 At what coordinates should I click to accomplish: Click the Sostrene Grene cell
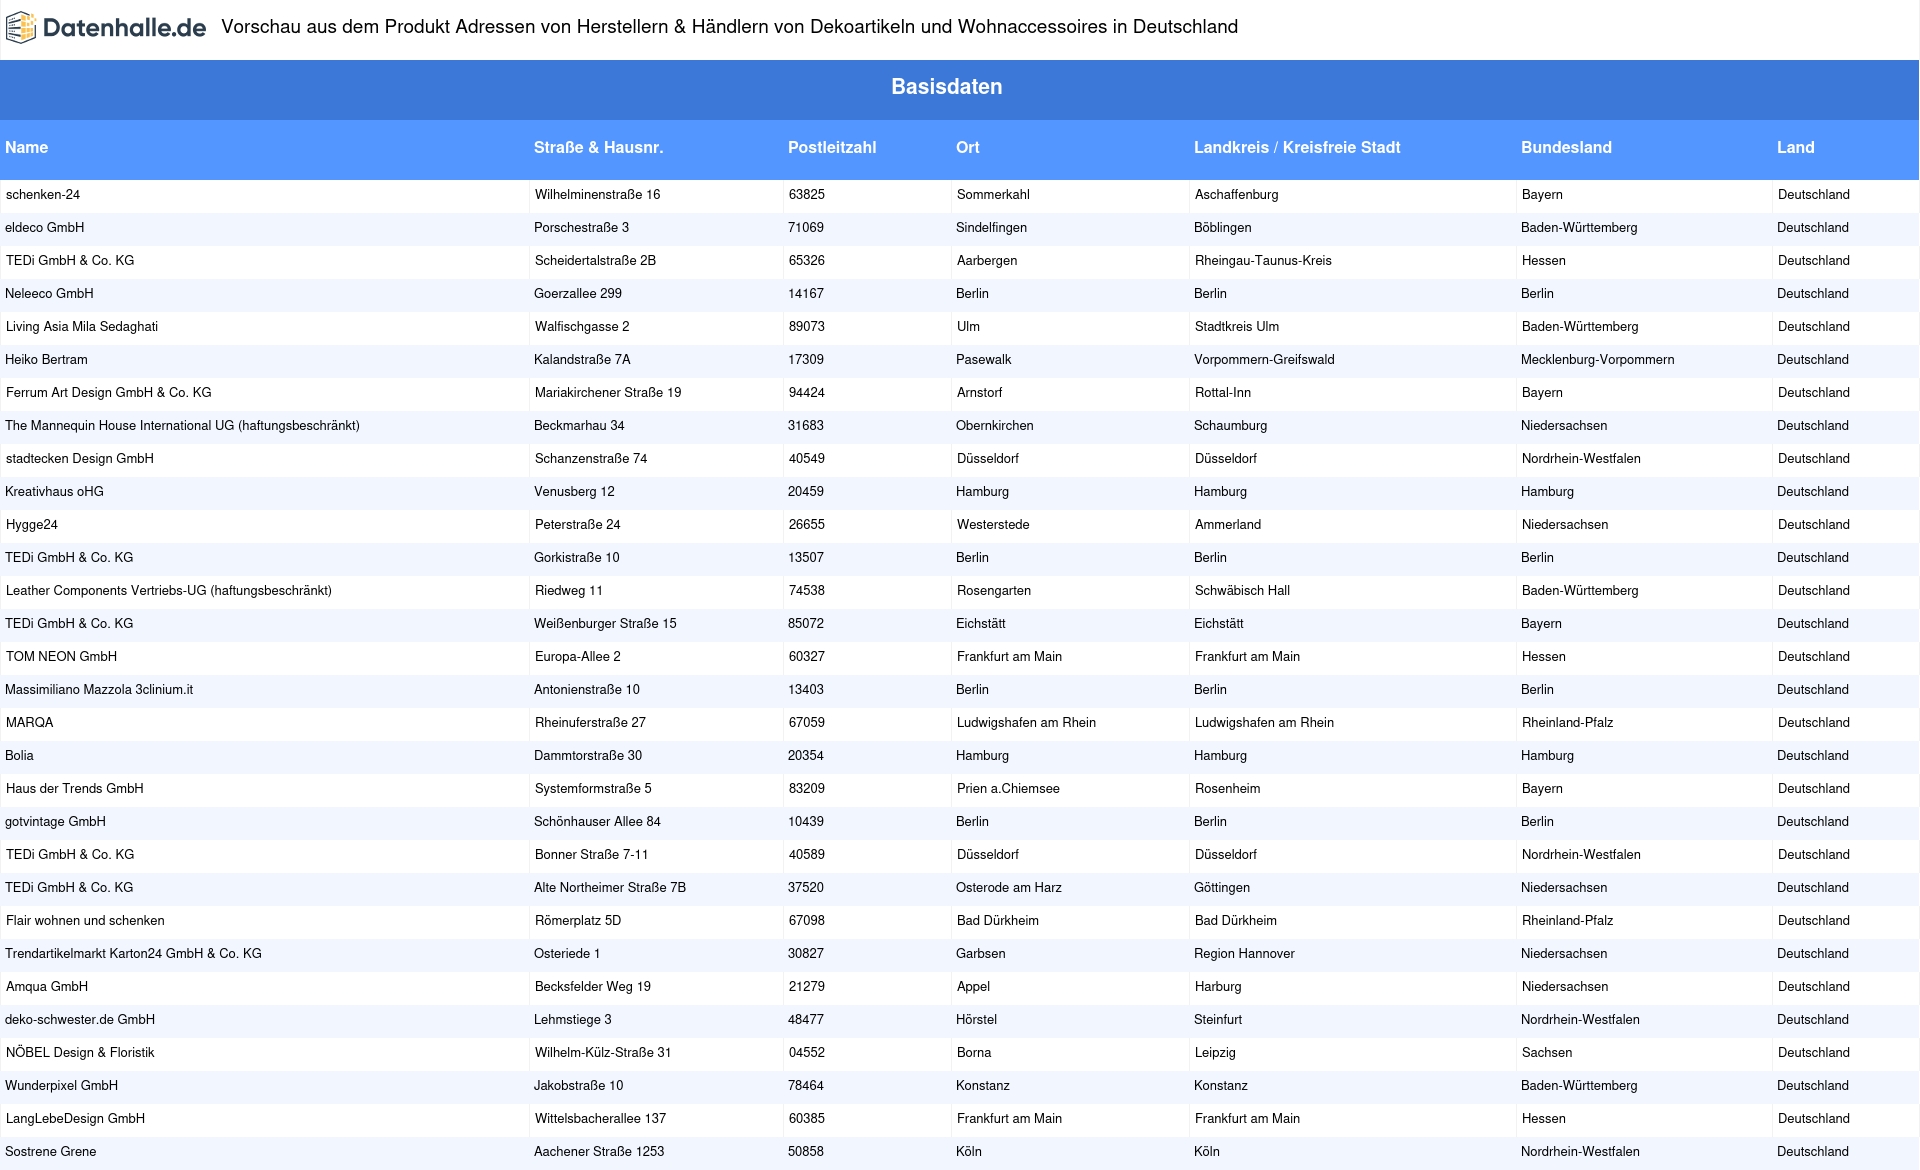[51, 1152]
